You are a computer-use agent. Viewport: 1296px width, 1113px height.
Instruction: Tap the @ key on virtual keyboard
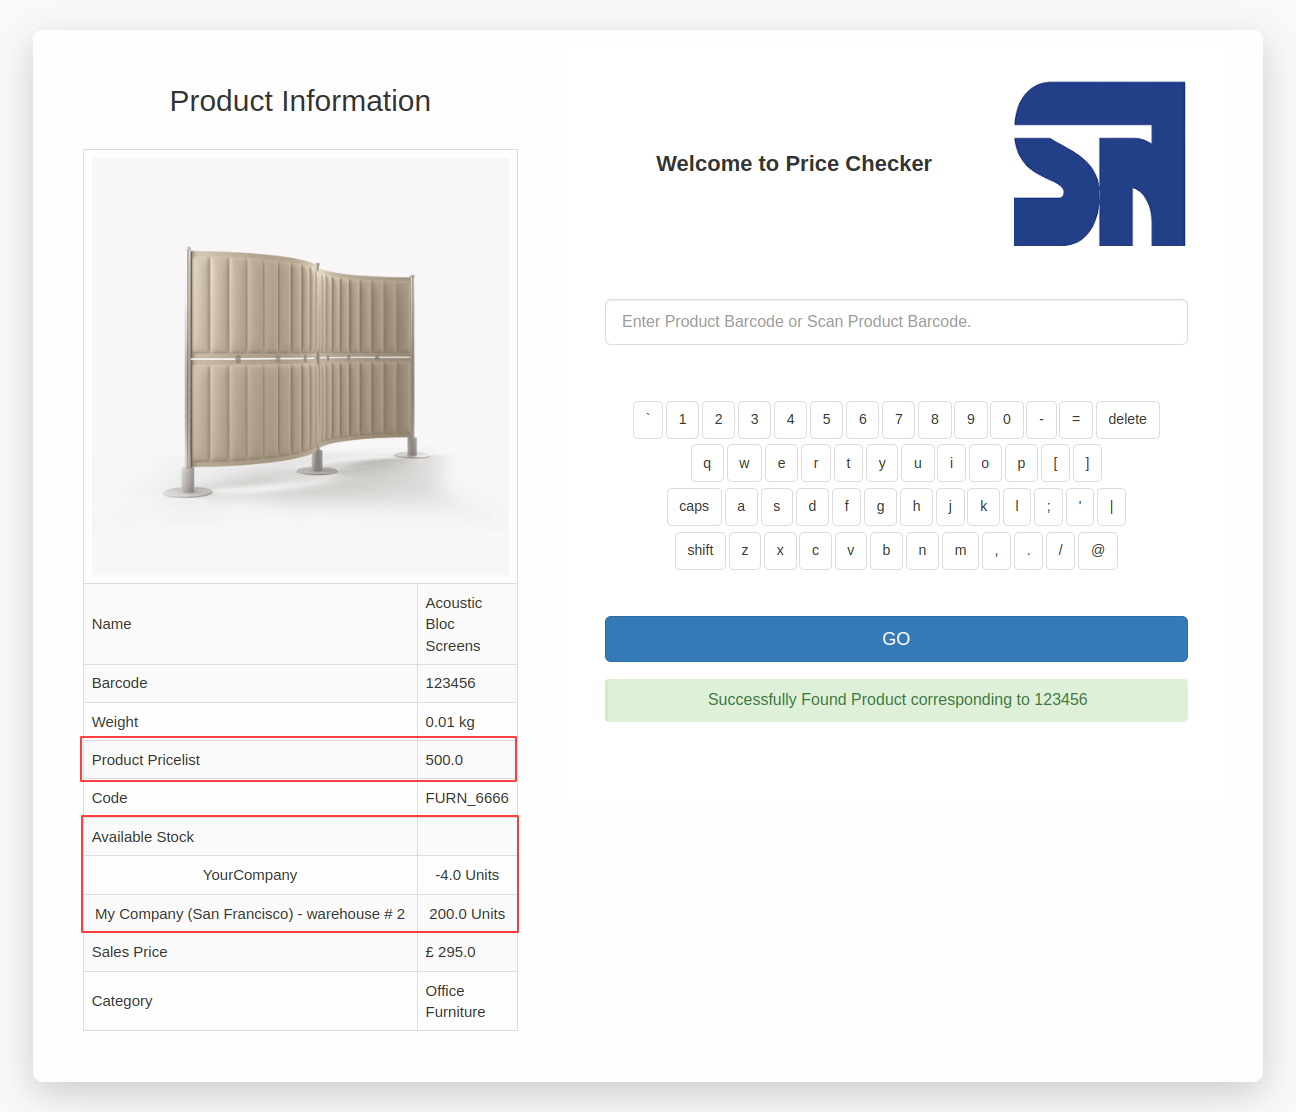(x=1098, y=551)
